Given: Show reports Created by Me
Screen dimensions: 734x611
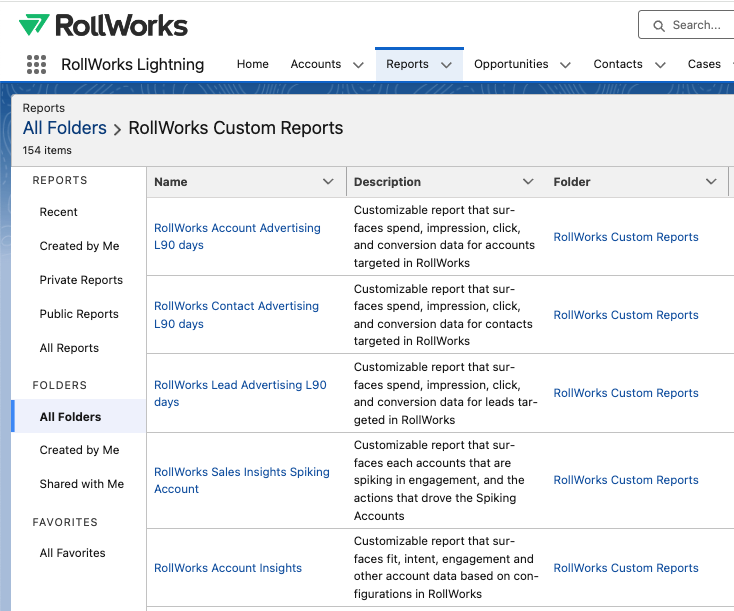Looking at the screenshot, I should [79, 246].
